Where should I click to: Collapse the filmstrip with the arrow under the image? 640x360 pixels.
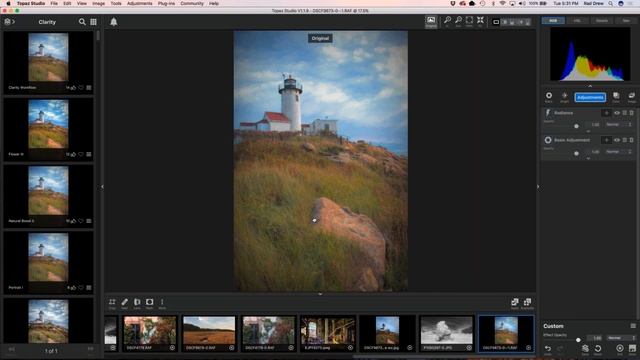tap(320, 294)
